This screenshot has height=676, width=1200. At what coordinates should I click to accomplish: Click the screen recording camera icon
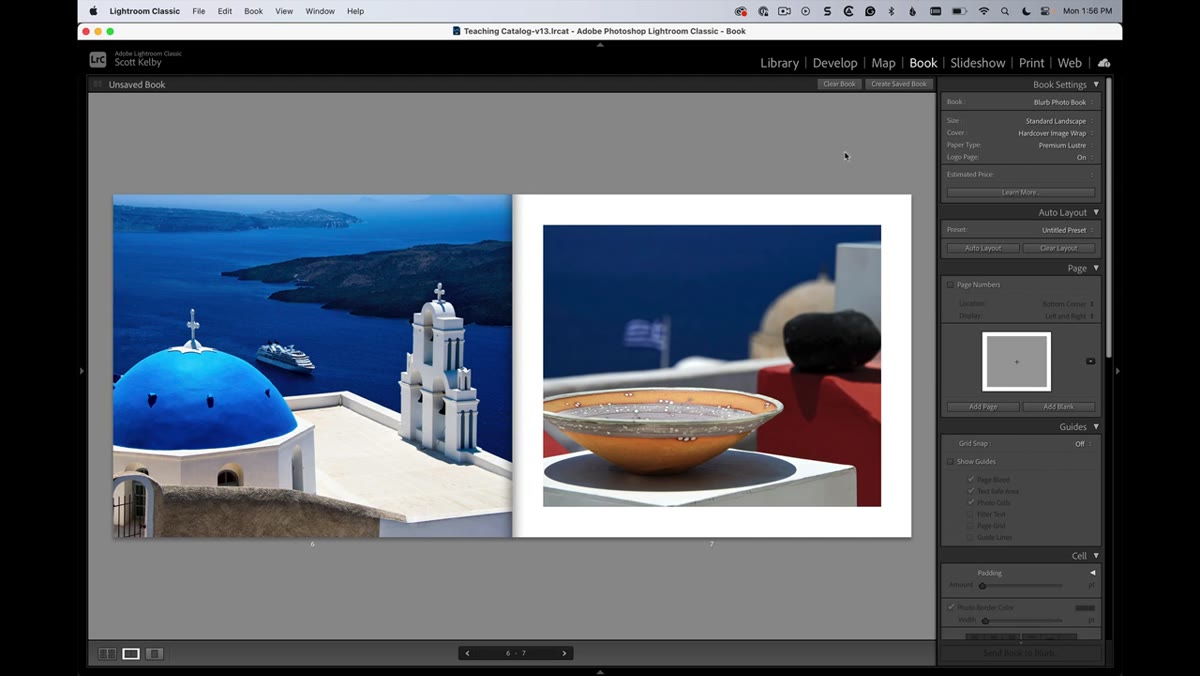coord(784,11)
